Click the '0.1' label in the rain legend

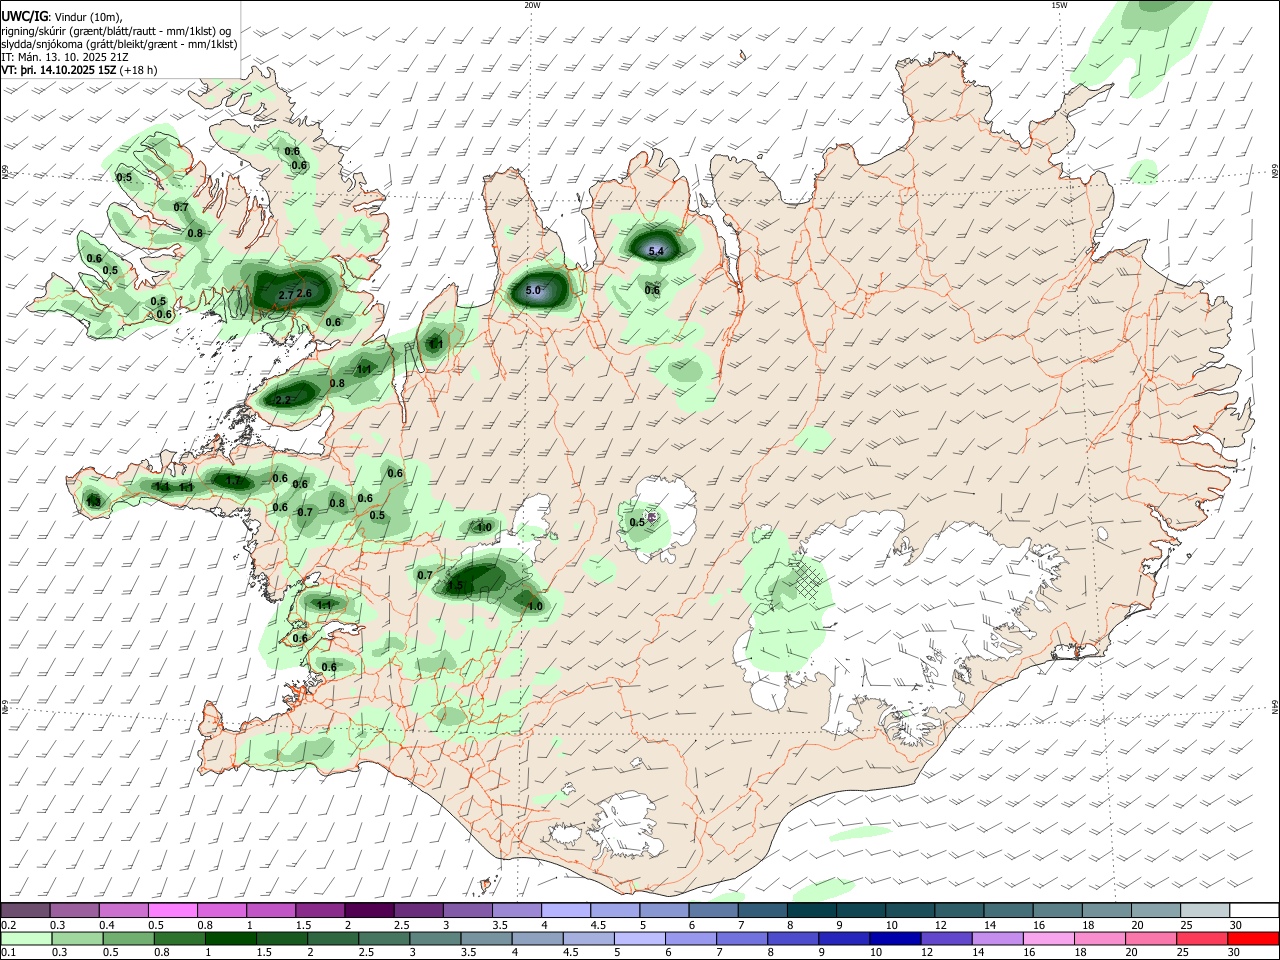pos(9,953)
